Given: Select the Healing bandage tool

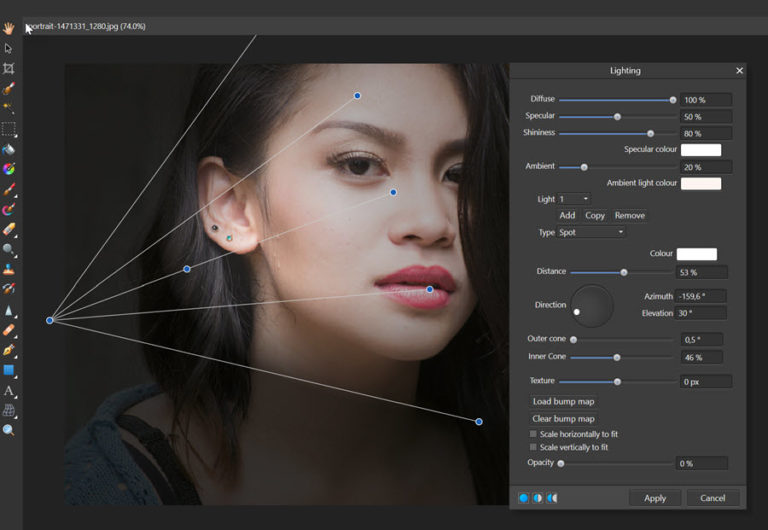Looking at the screenshot, I should (x=8, y=330).
